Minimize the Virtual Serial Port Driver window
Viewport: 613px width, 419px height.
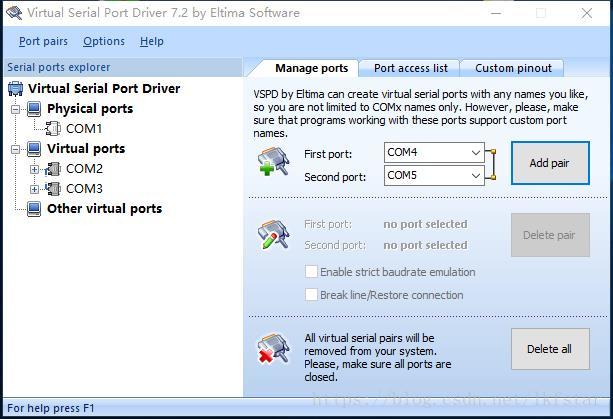(496, 13)
